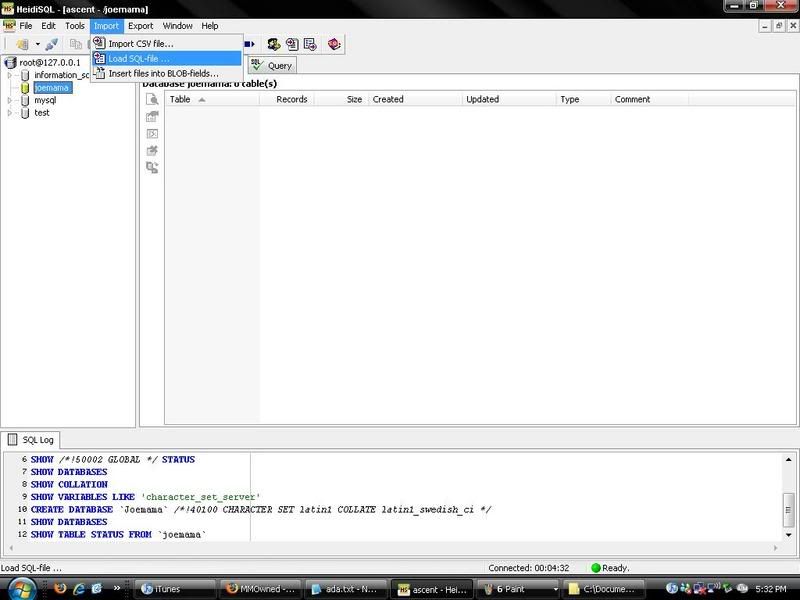Expand the mysql database node
Viewport: 800px width, 600px height.
pos(9,101)
